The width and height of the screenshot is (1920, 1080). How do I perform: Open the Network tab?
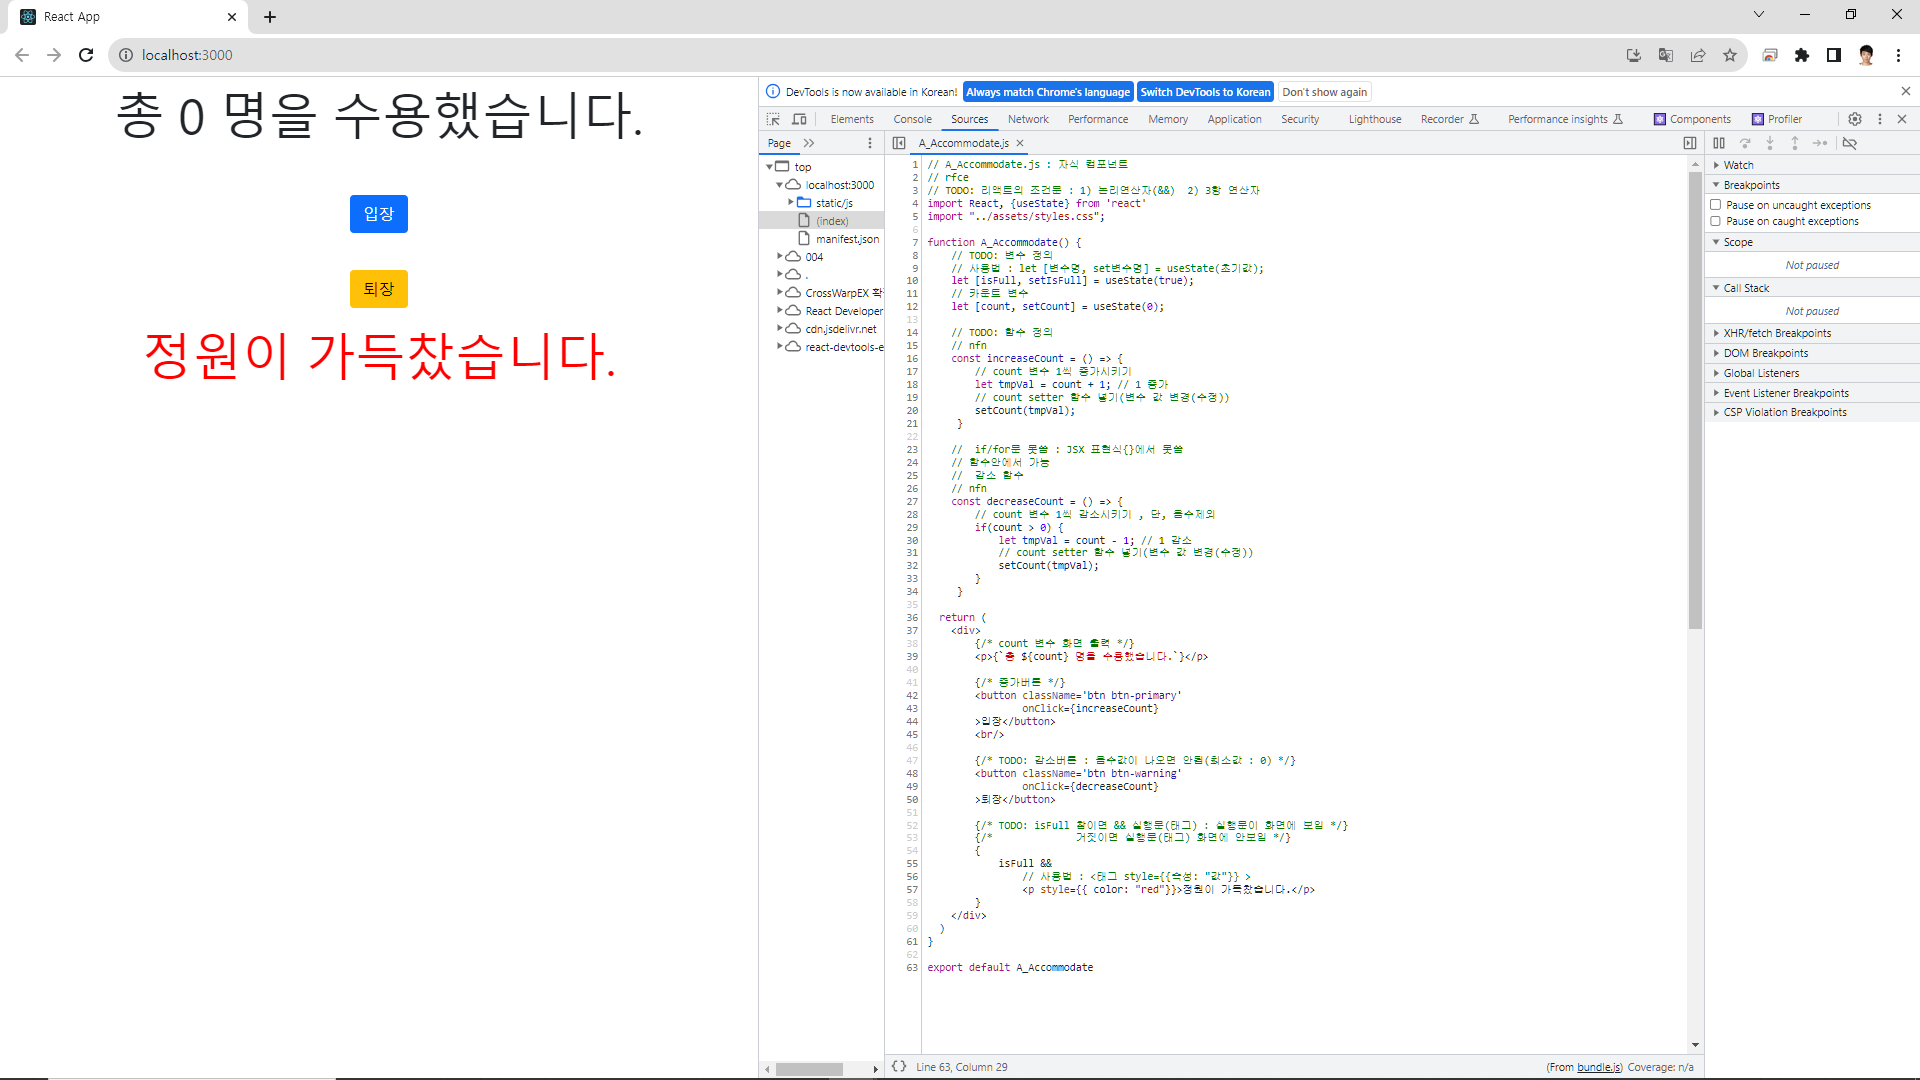coord(1028,119)
